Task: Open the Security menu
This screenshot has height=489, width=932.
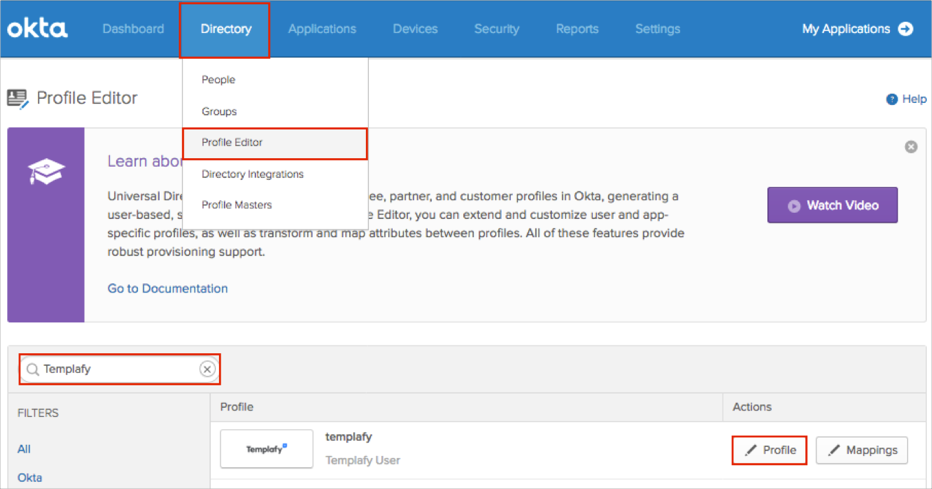Action: pyautogui.click(x=496, y=29)
